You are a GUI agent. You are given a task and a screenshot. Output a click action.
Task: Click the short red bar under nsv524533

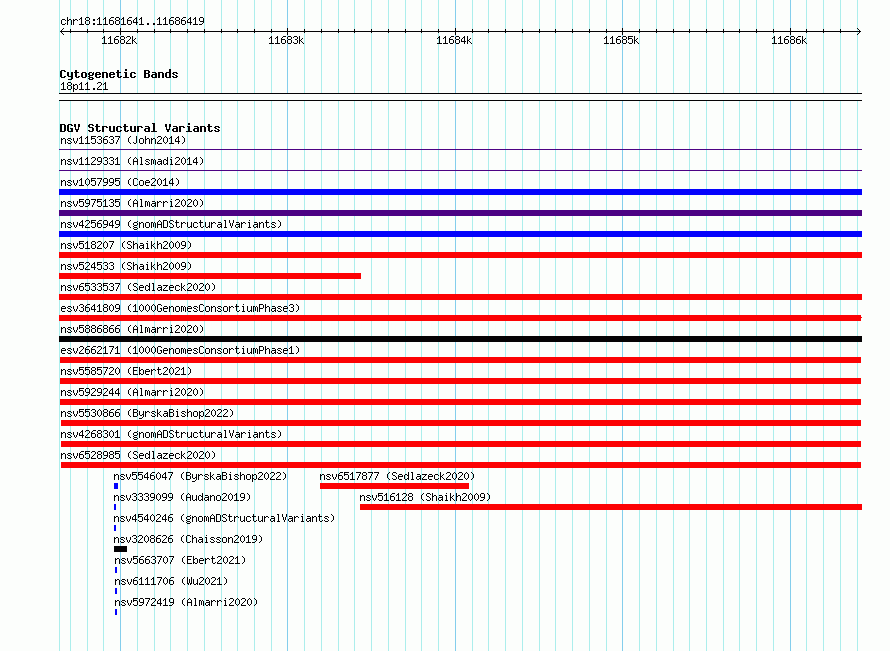[x=210, y=276]
